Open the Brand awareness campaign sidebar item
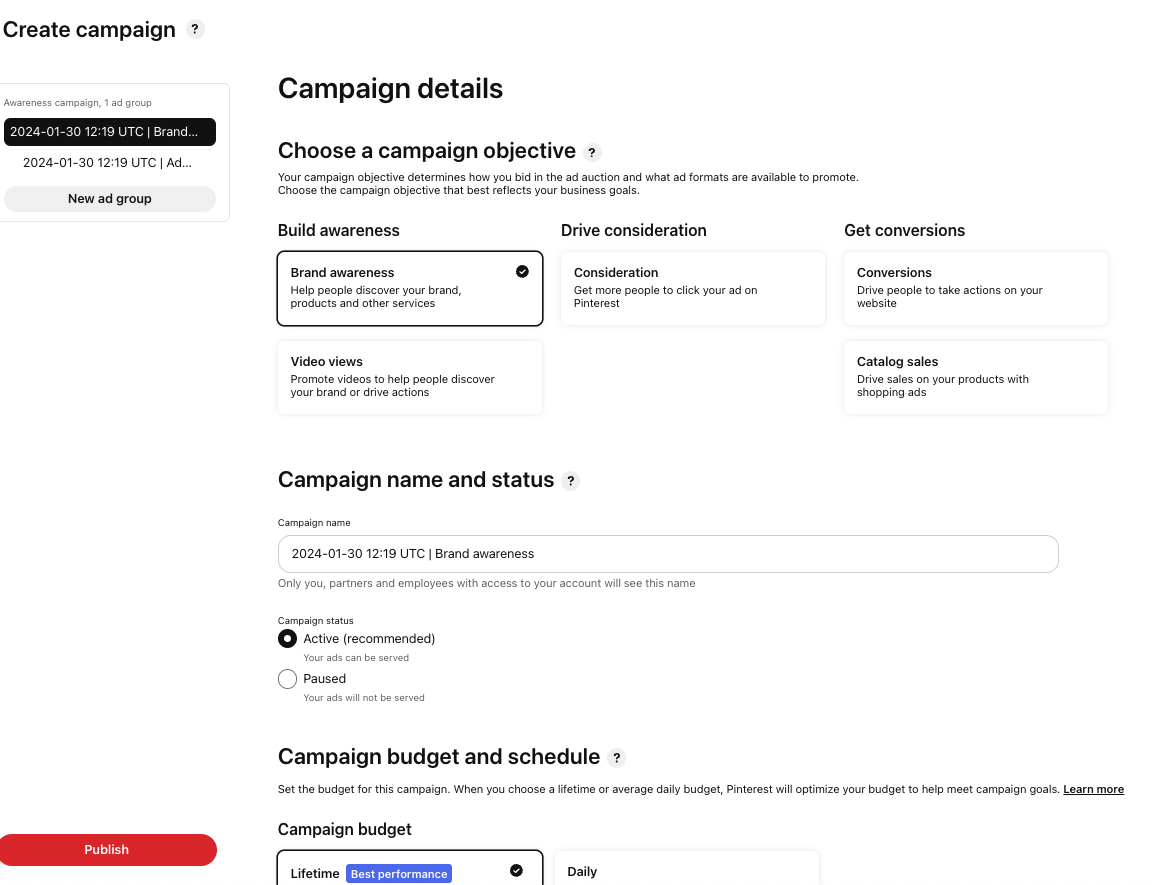This screenshot has width=1159, height=885. pos(110,132)
